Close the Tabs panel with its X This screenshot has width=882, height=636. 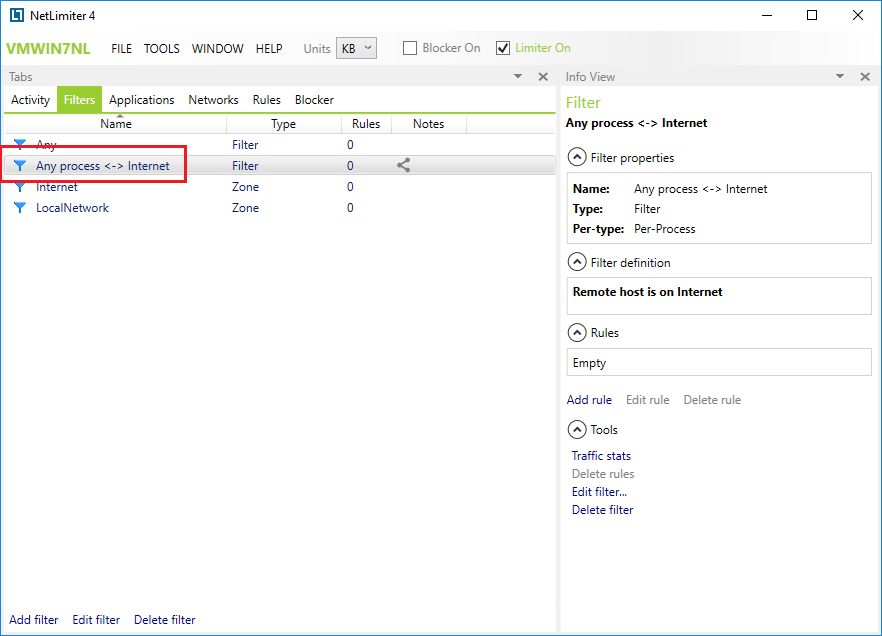point(543,77)
